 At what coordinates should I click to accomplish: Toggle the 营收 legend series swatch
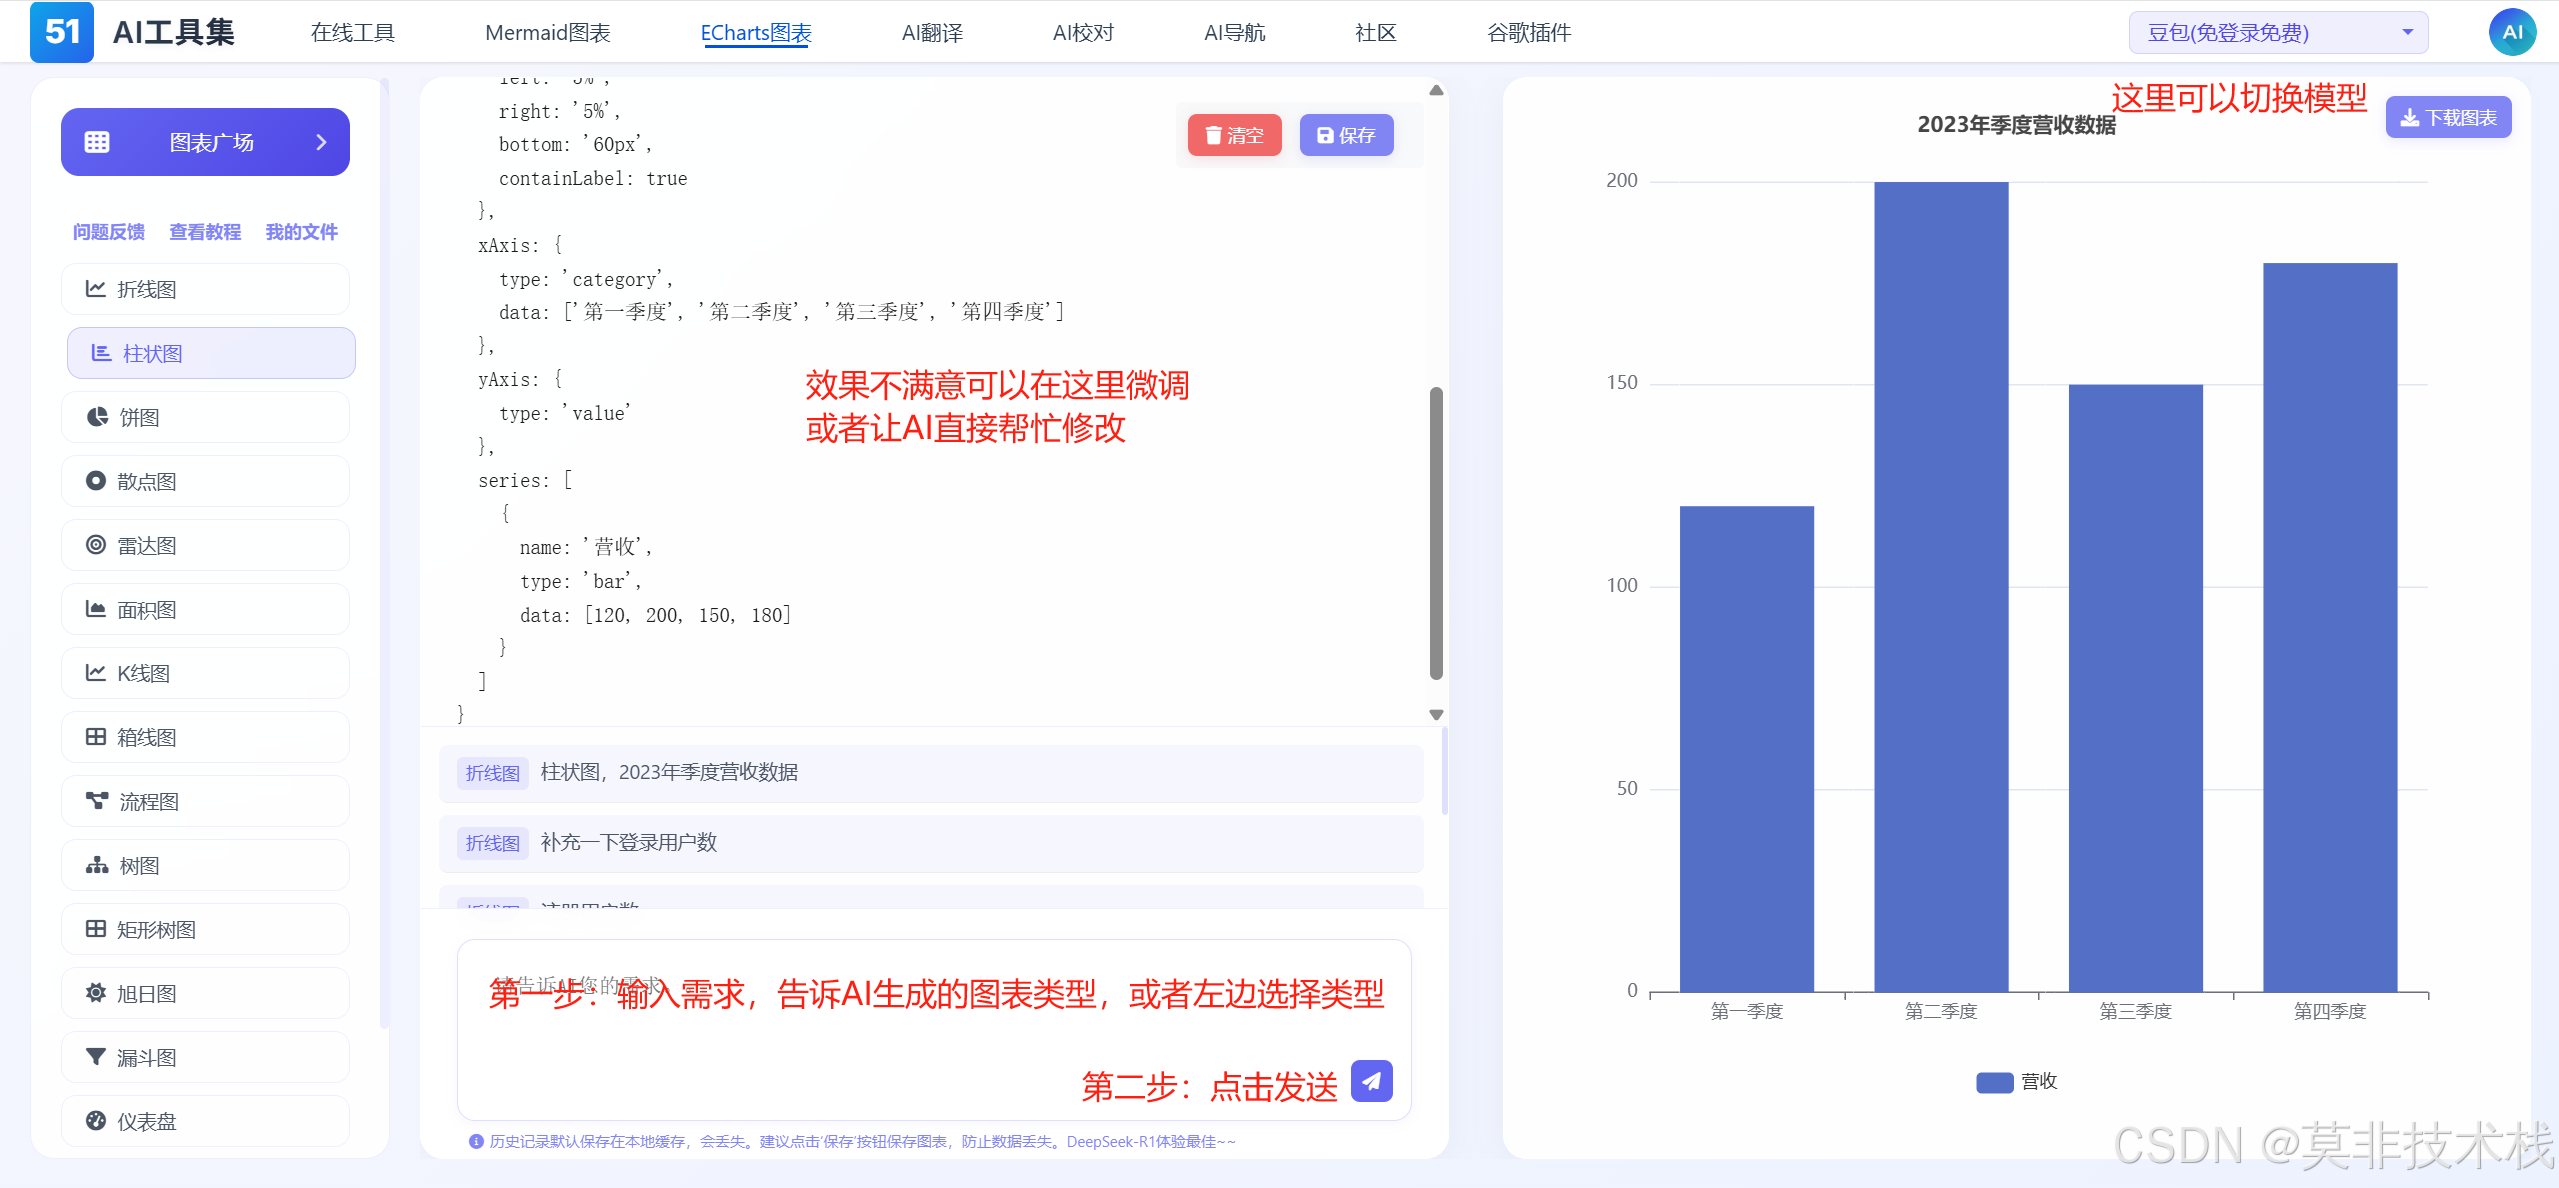point(1994,1082)
